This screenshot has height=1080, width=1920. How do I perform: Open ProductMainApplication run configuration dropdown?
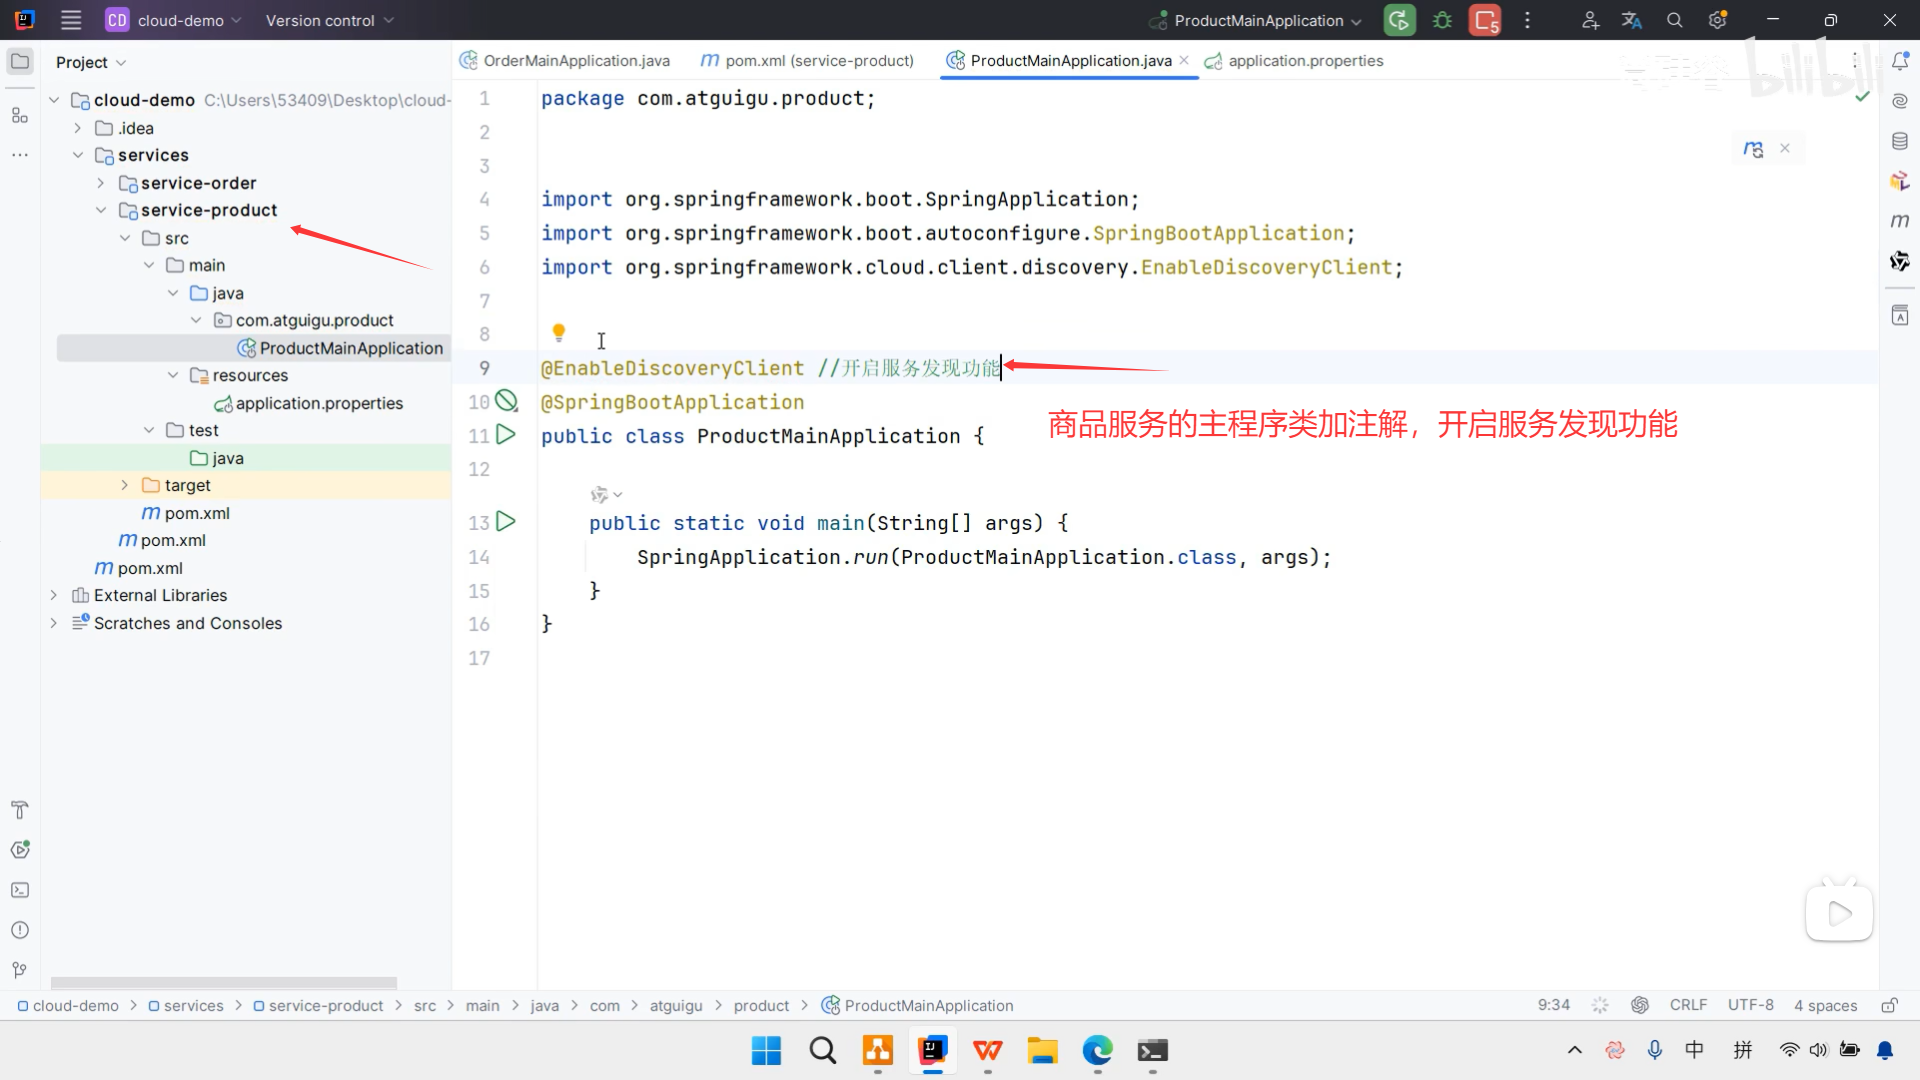pyautogui.click(x=1258, y=20)
